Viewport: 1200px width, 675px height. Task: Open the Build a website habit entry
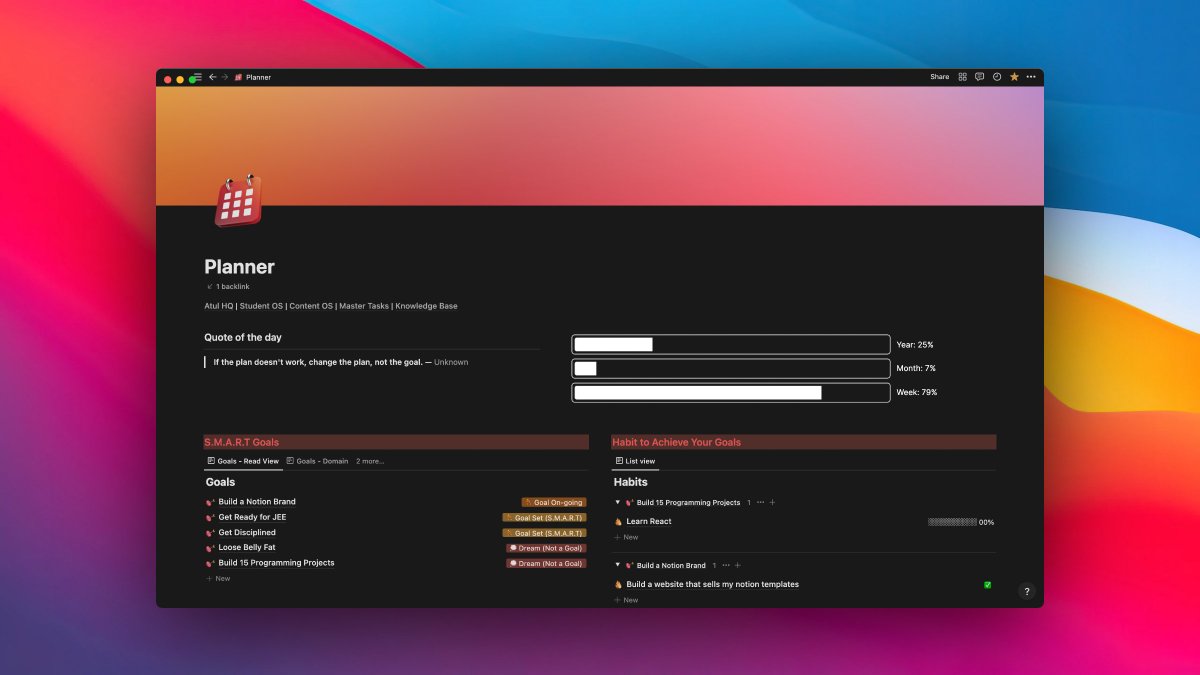(712, 584)
